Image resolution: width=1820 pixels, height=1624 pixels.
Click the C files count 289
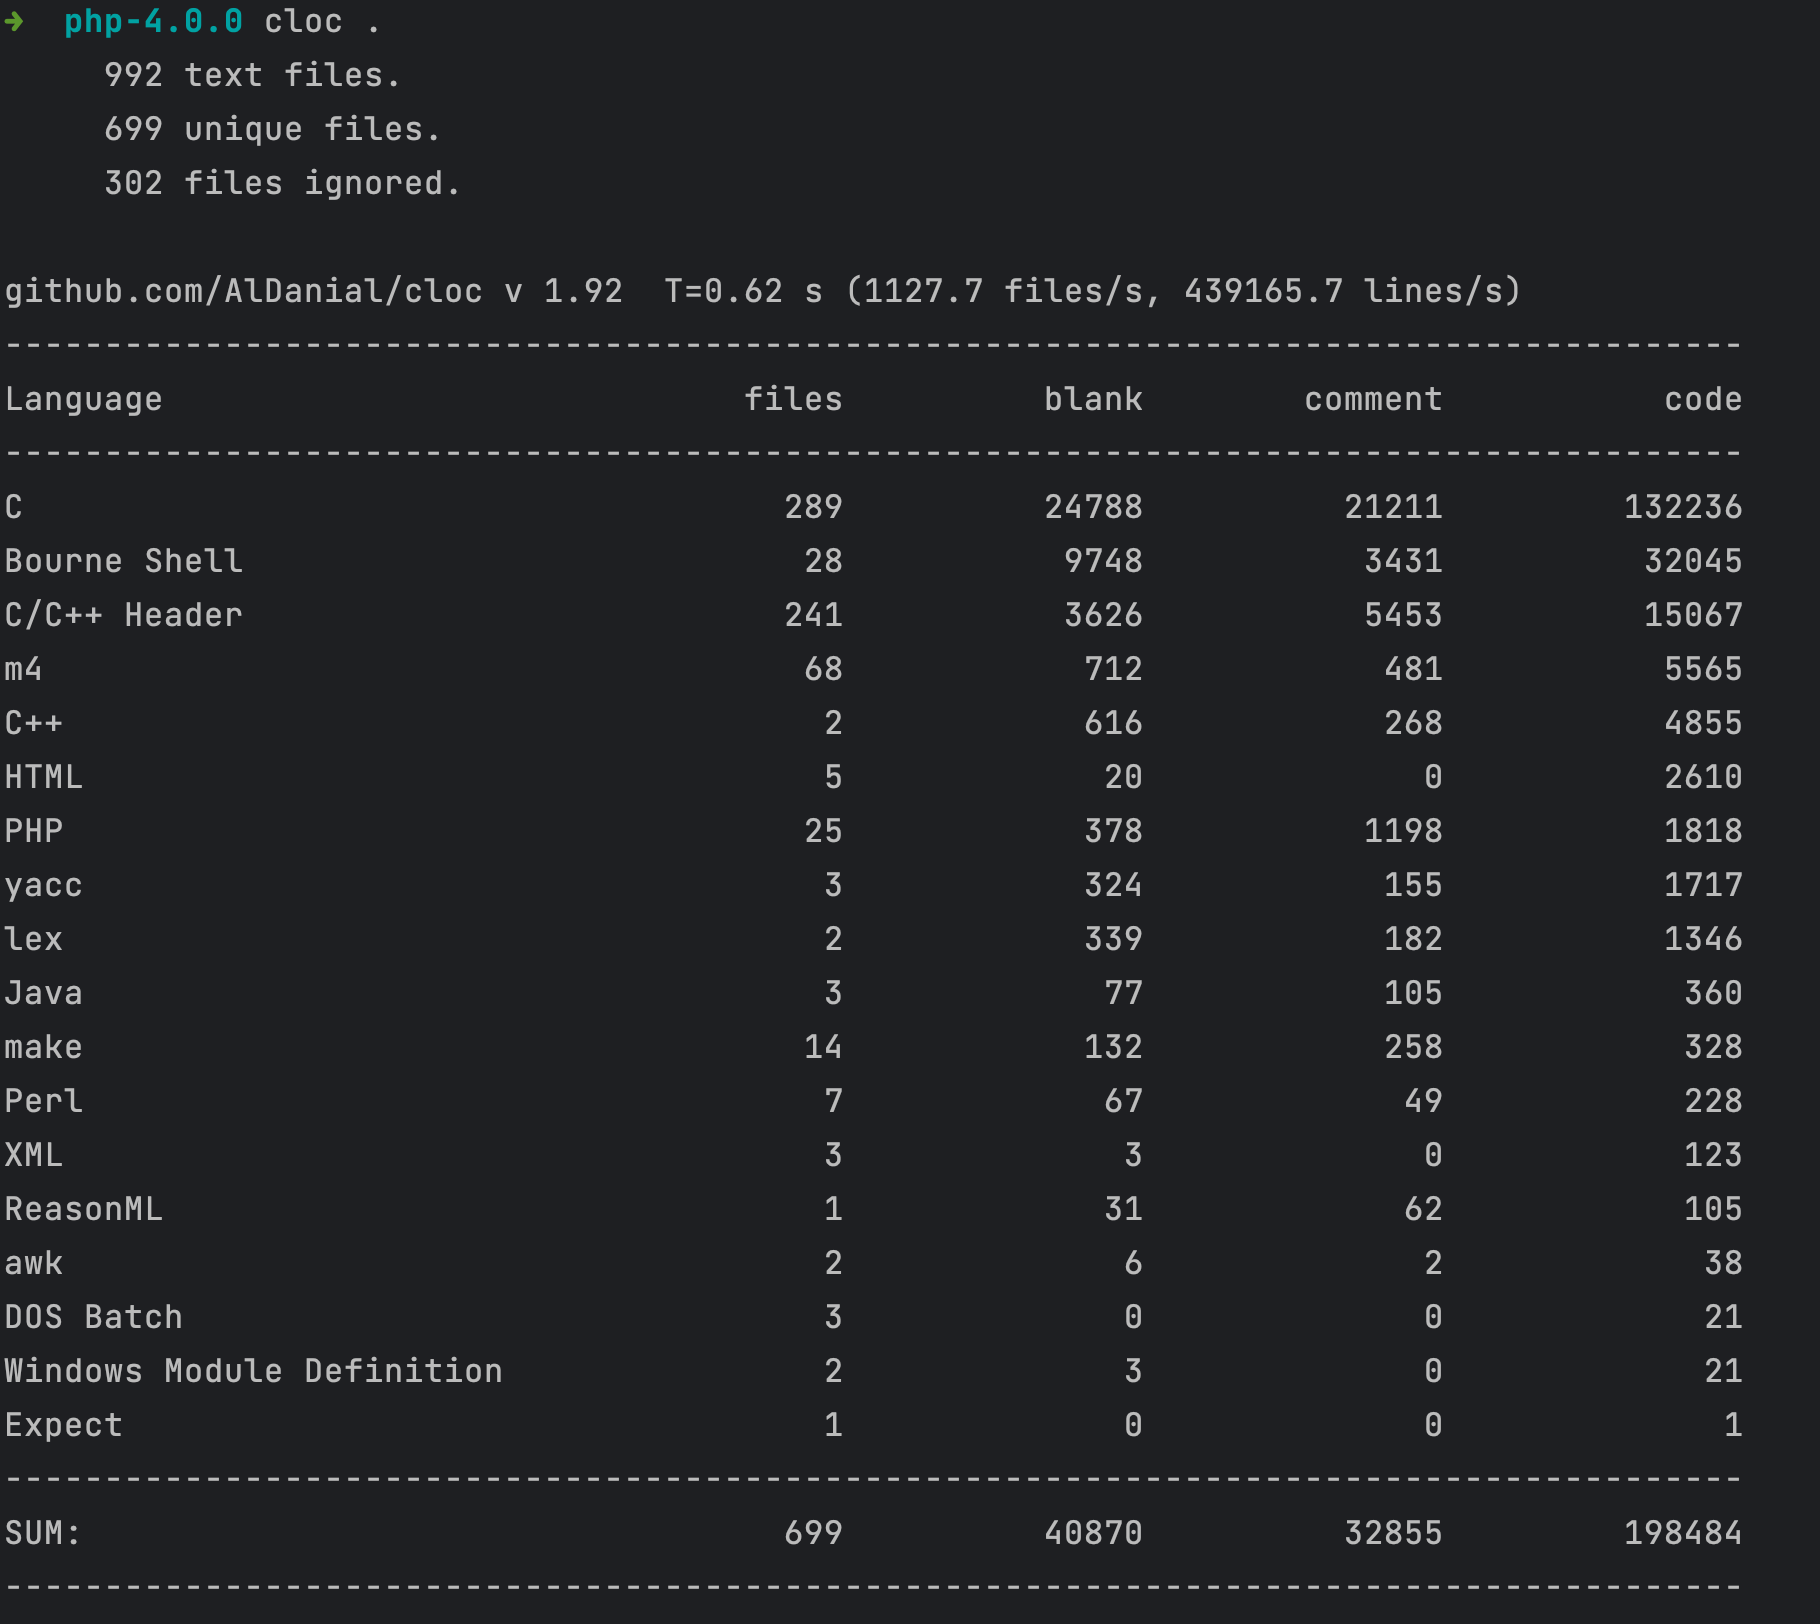[813, 507]
